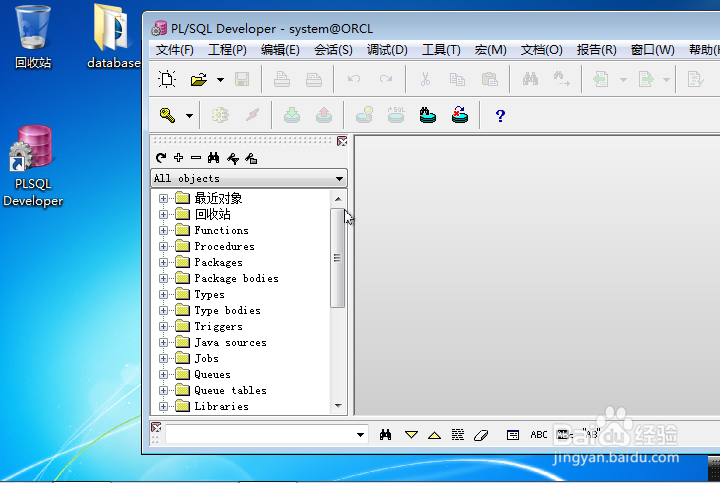Select the Type bodies tree item
This screenshot has width=720, height=483.
click(227, 310)
